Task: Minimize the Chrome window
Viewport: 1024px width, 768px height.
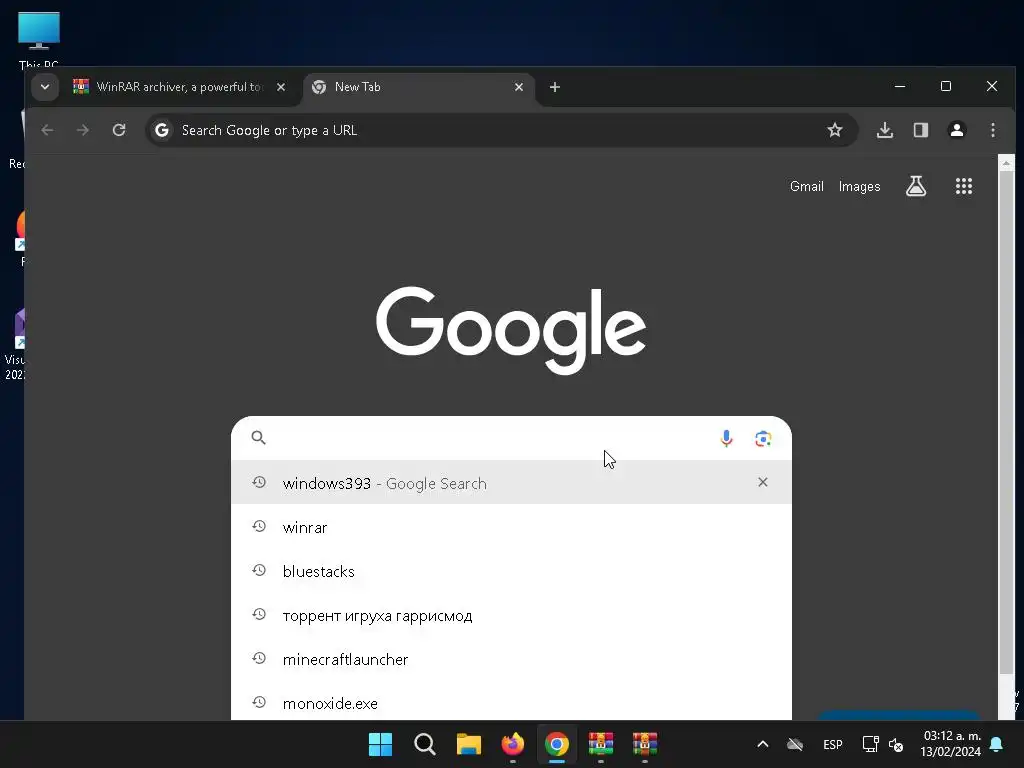Action: (900, 86)
